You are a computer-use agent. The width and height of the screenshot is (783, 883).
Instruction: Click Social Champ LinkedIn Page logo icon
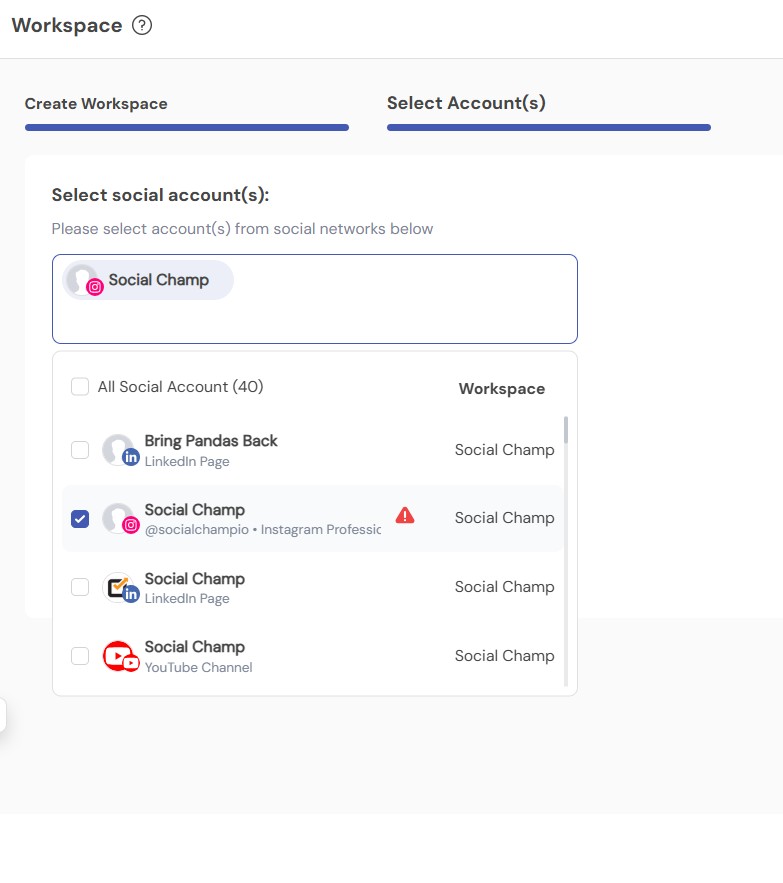click(x=120, y=587)
